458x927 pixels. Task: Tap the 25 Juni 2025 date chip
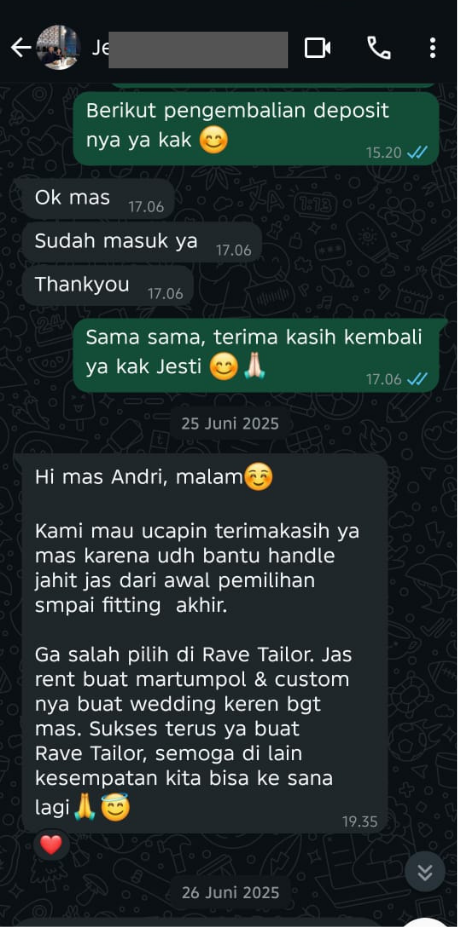point(230,424)
